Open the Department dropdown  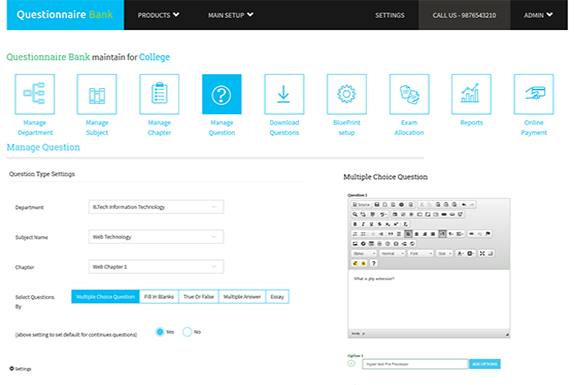(x=156, y=207)
